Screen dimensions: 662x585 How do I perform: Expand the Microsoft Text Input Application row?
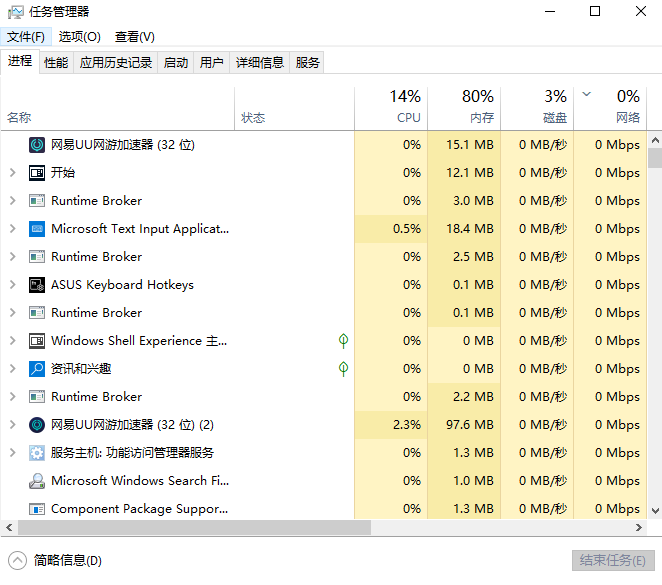(13, 229)
